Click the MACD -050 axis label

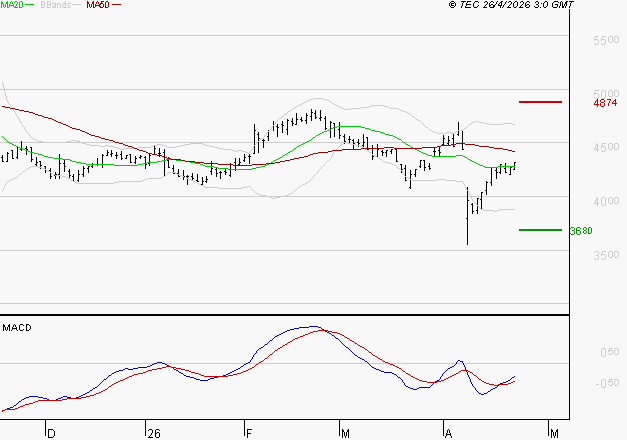607,383
